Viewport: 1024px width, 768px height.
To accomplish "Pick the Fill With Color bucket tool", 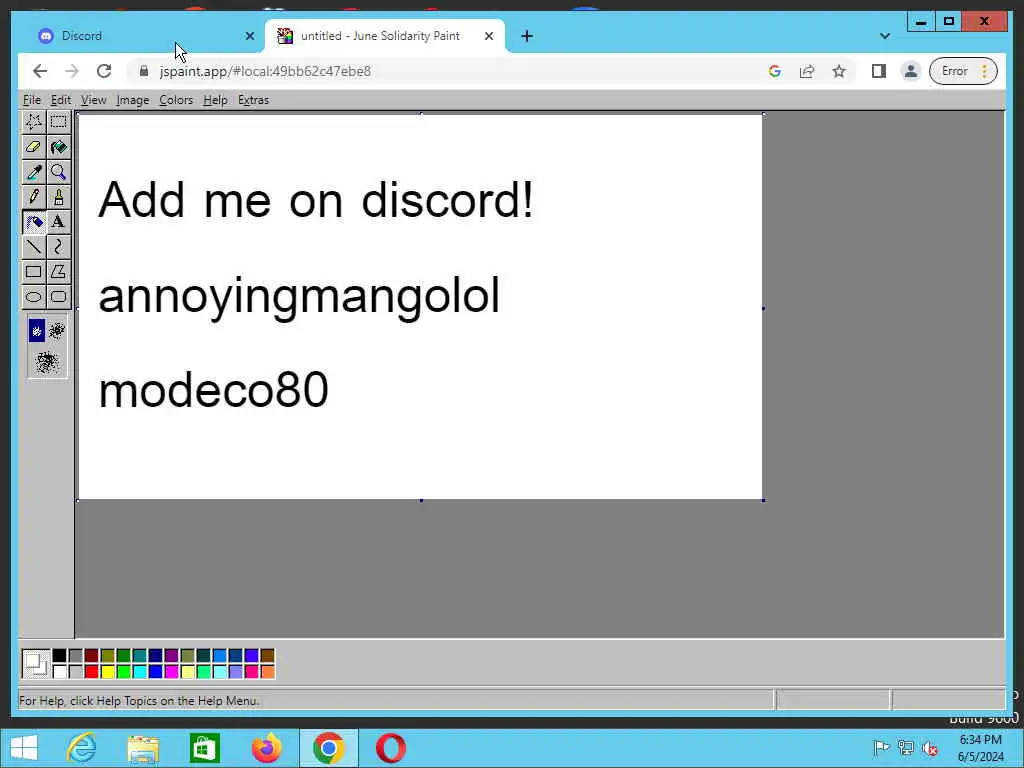I will [59, 147].
